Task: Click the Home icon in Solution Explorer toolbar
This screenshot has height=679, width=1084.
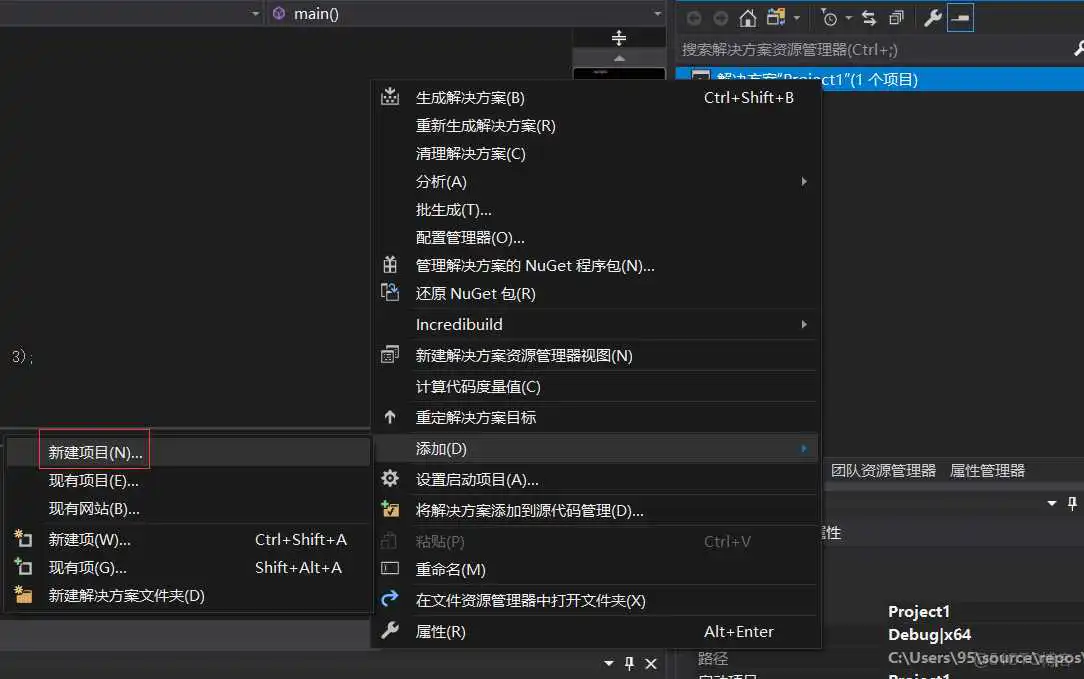Action: pyautogui.click(x=746, y=17)
